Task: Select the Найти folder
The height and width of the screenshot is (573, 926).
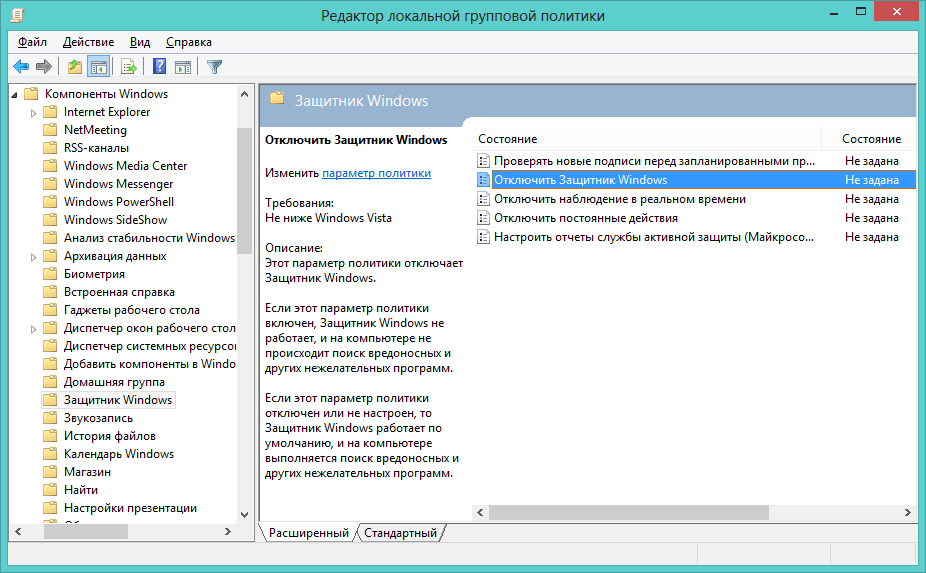Action: pos(81,490)
